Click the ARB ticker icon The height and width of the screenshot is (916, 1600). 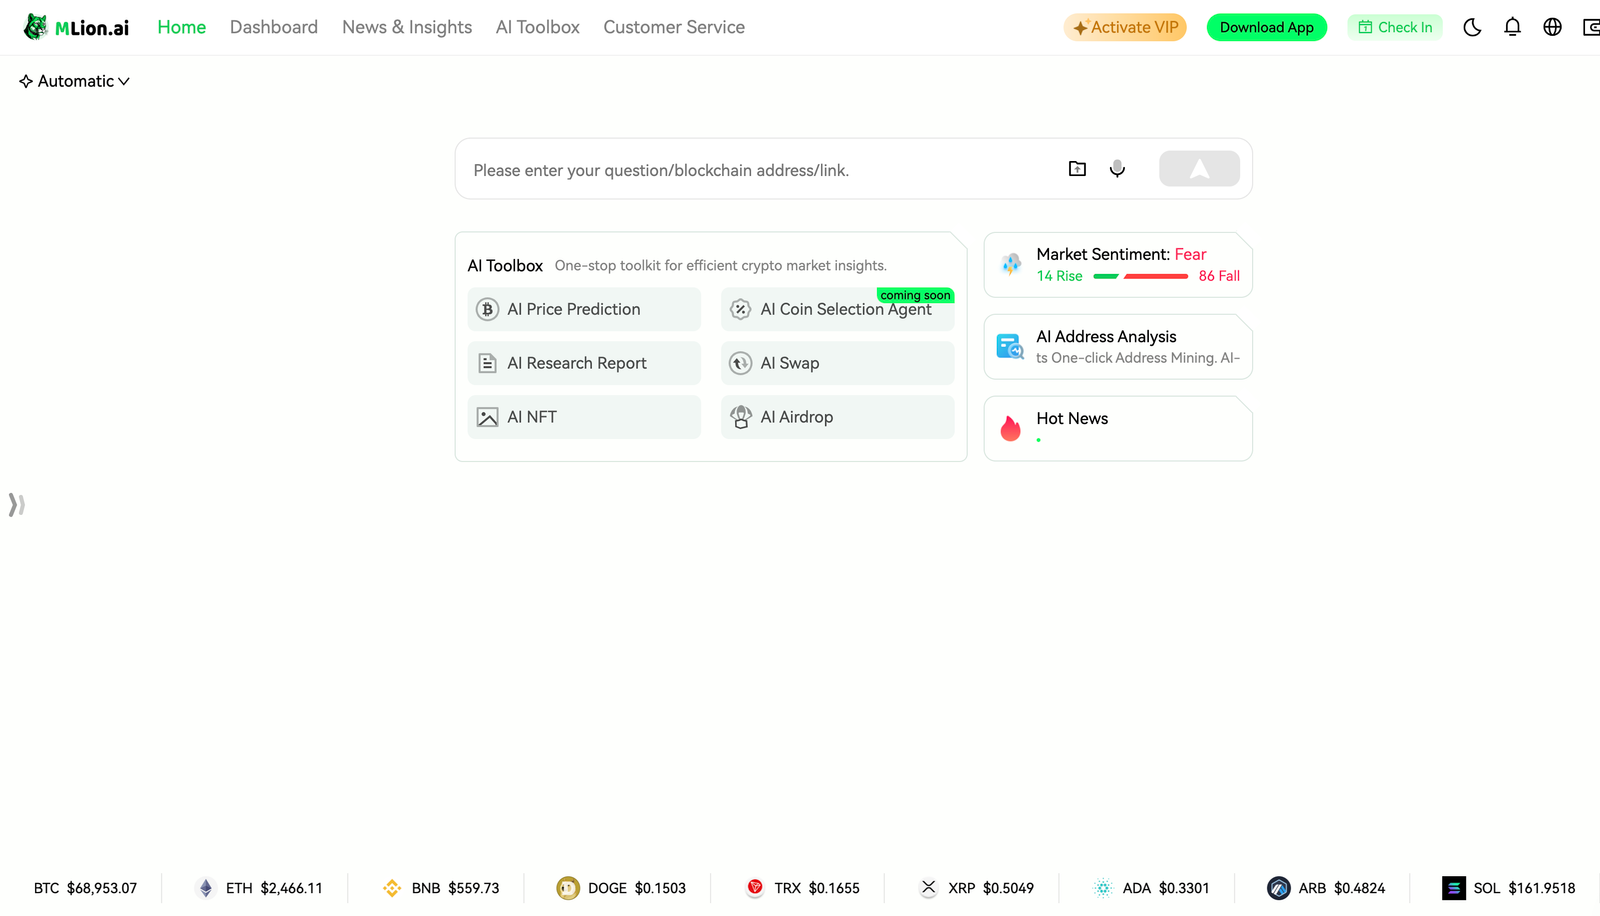1279,888
